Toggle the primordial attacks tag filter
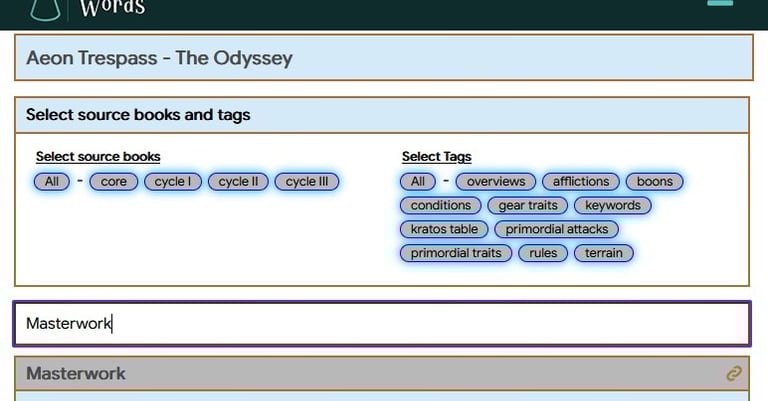Image resolution: width=768 pixels, height=401 pixels. click(x=556, y=229)
